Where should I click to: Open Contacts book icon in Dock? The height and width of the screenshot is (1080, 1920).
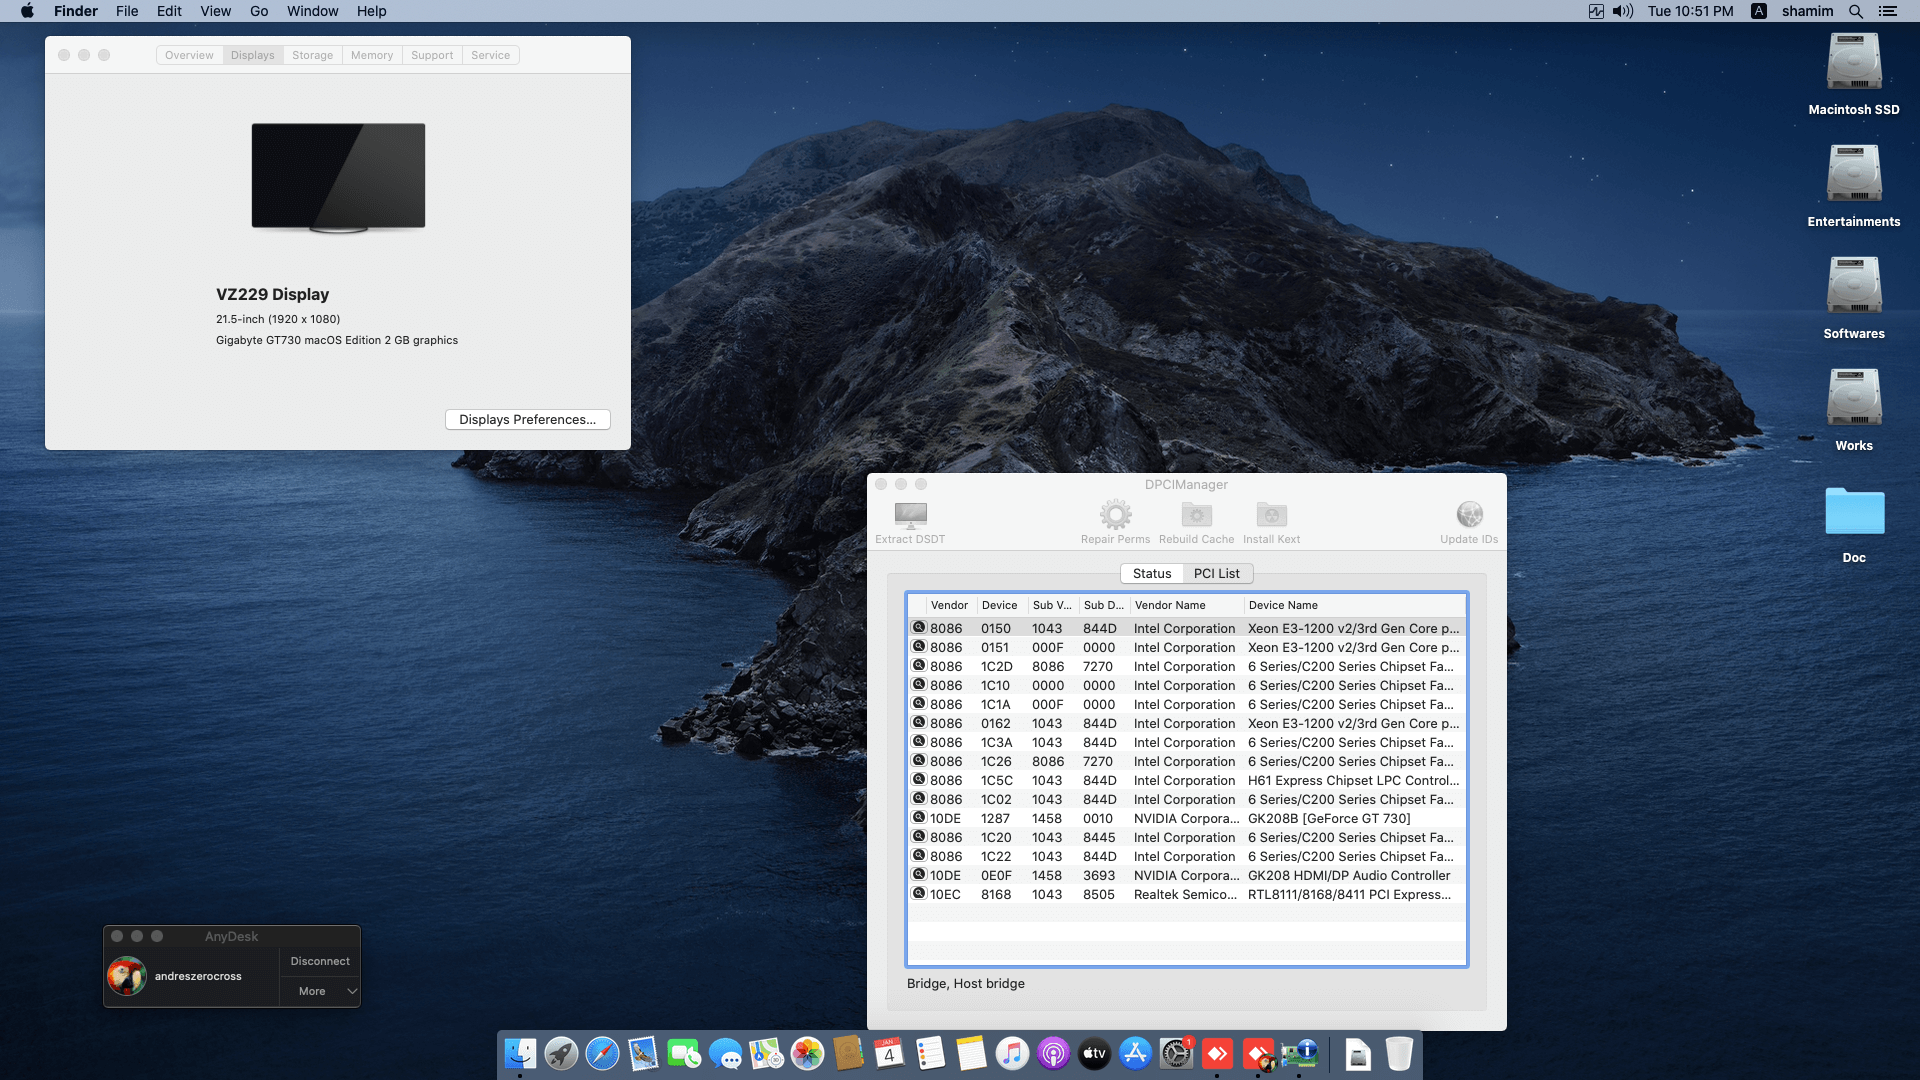click(848, 1053)
